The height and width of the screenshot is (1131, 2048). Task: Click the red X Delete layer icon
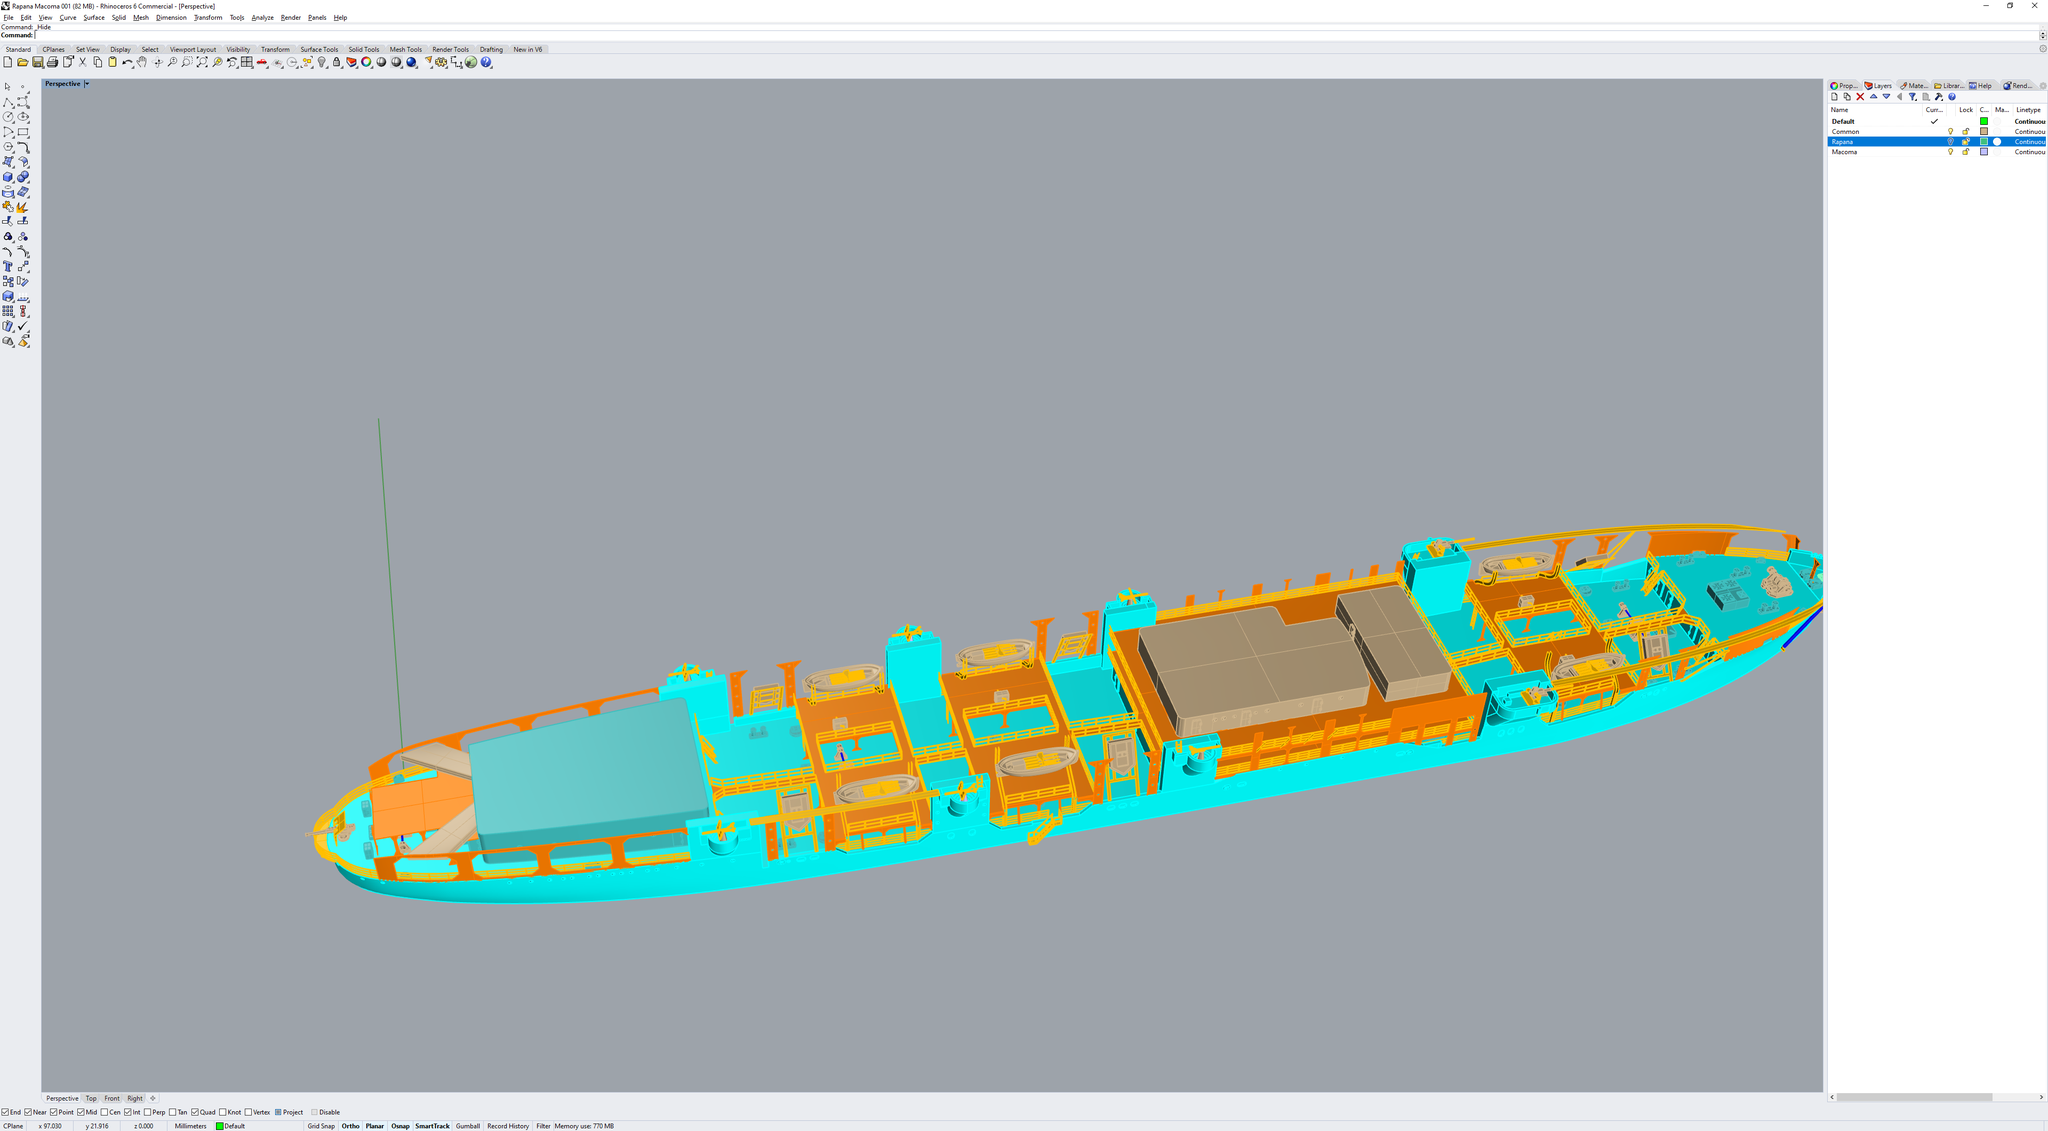[x=1860, y=97]
